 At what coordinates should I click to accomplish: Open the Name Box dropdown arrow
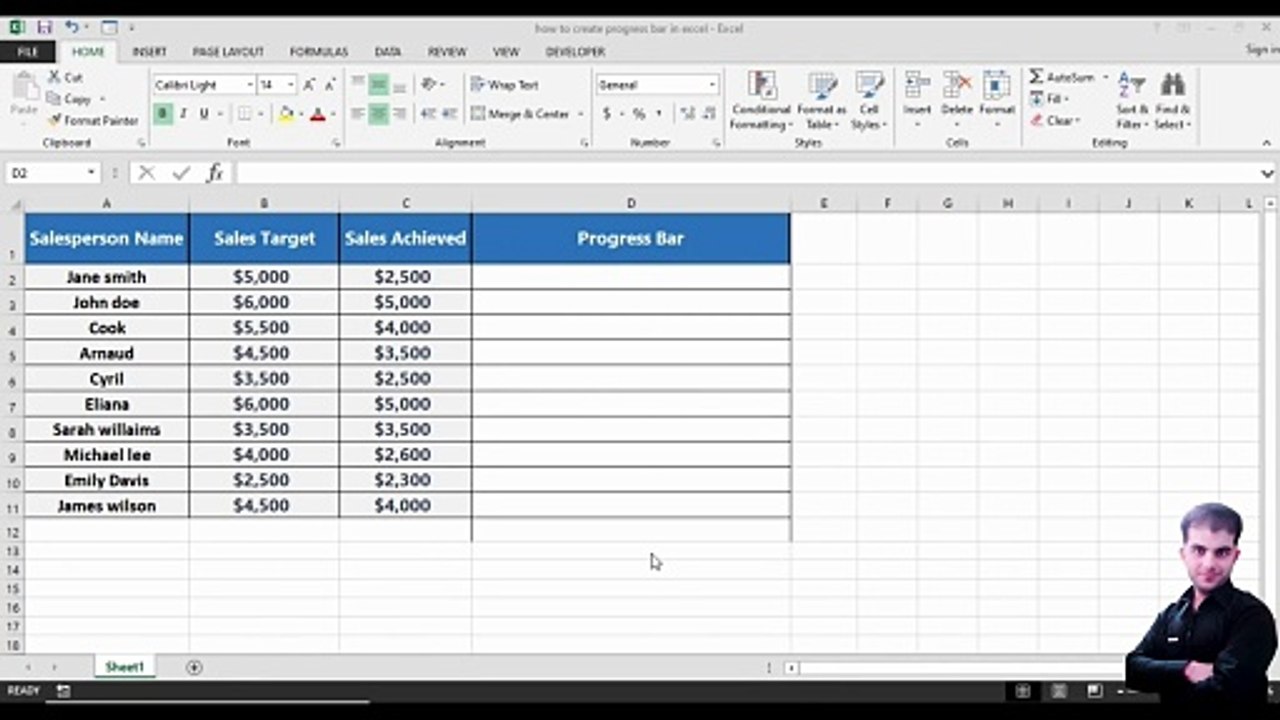(91, 173)
